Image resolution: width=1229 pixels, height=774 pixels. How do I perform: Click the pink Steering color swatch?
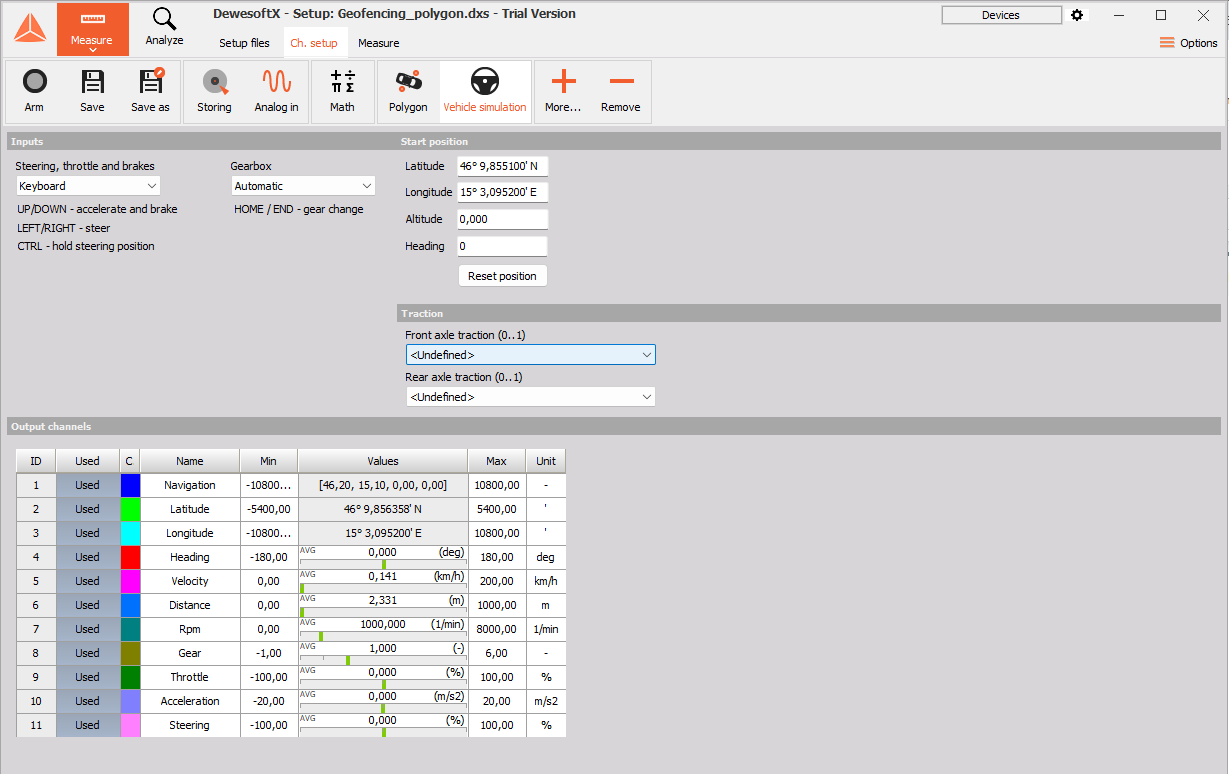pyautogui.click(x=130, y=725)
